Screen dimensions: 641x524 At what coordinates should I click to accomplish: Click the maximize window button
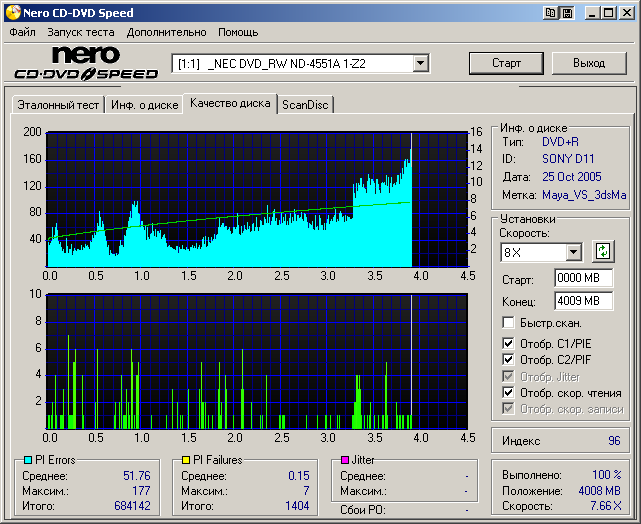tap(609, 13)
